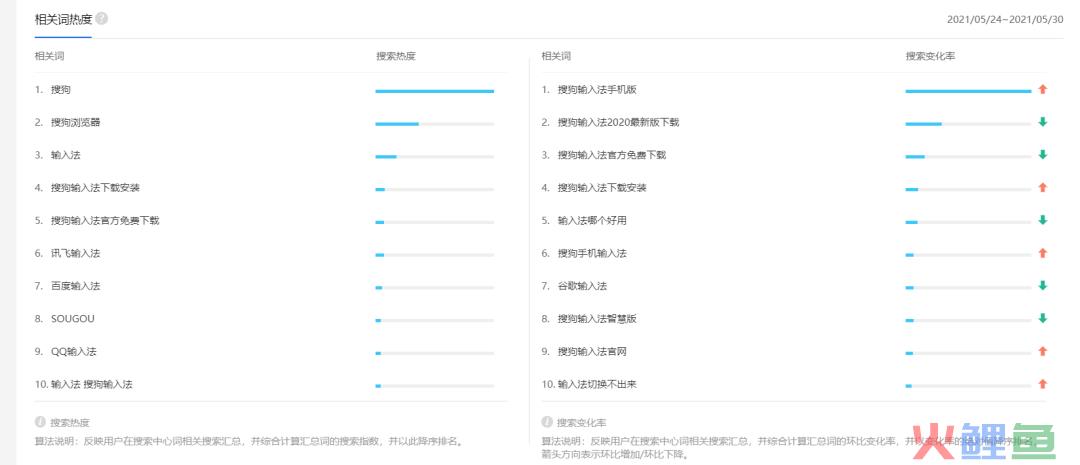Open the related word QQ输入法
1080x465 pixels.
click(74, 351)
